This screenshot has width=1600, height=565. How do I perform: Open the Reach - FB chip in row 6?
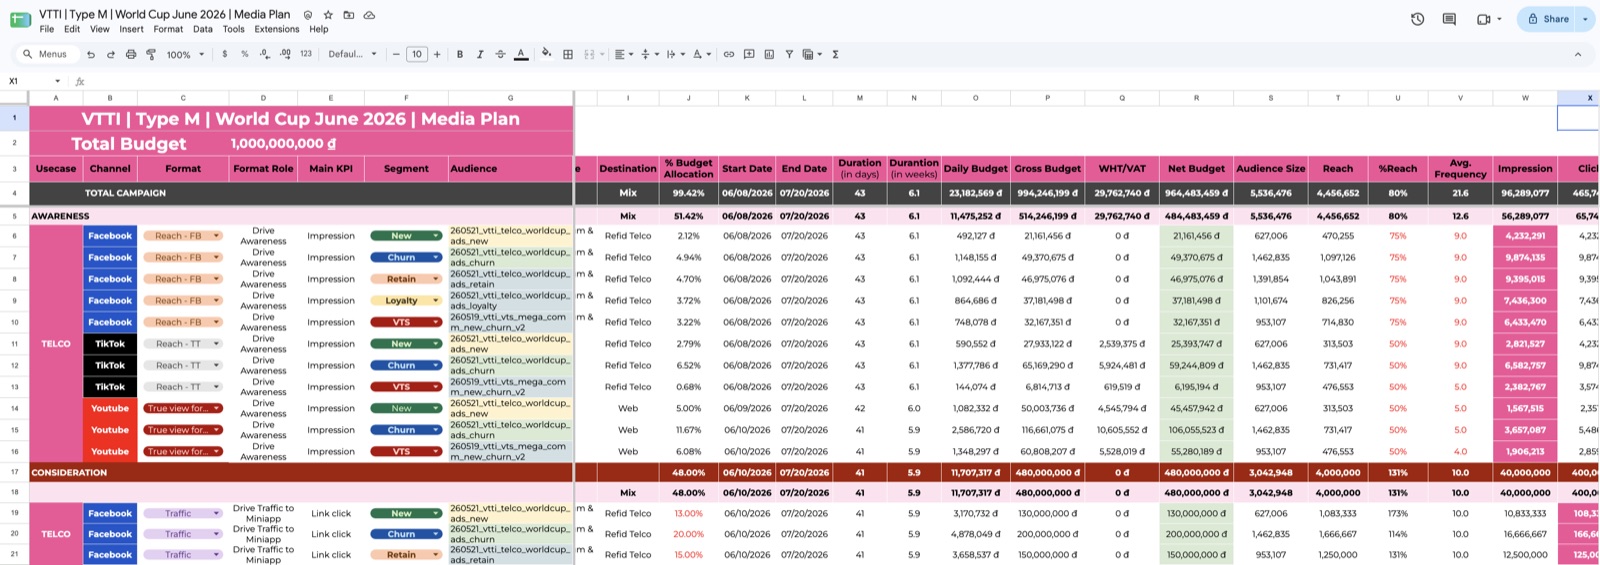coord(182,236)
